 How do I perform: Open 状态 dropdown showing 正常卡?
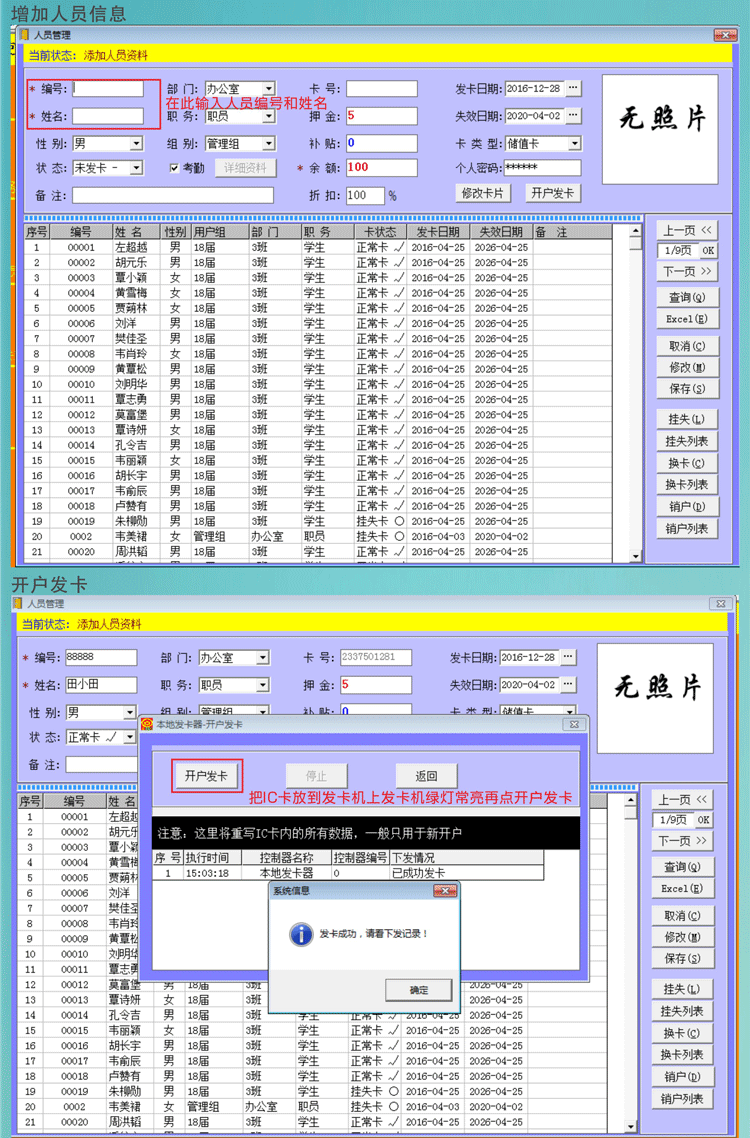click(130, 737)
